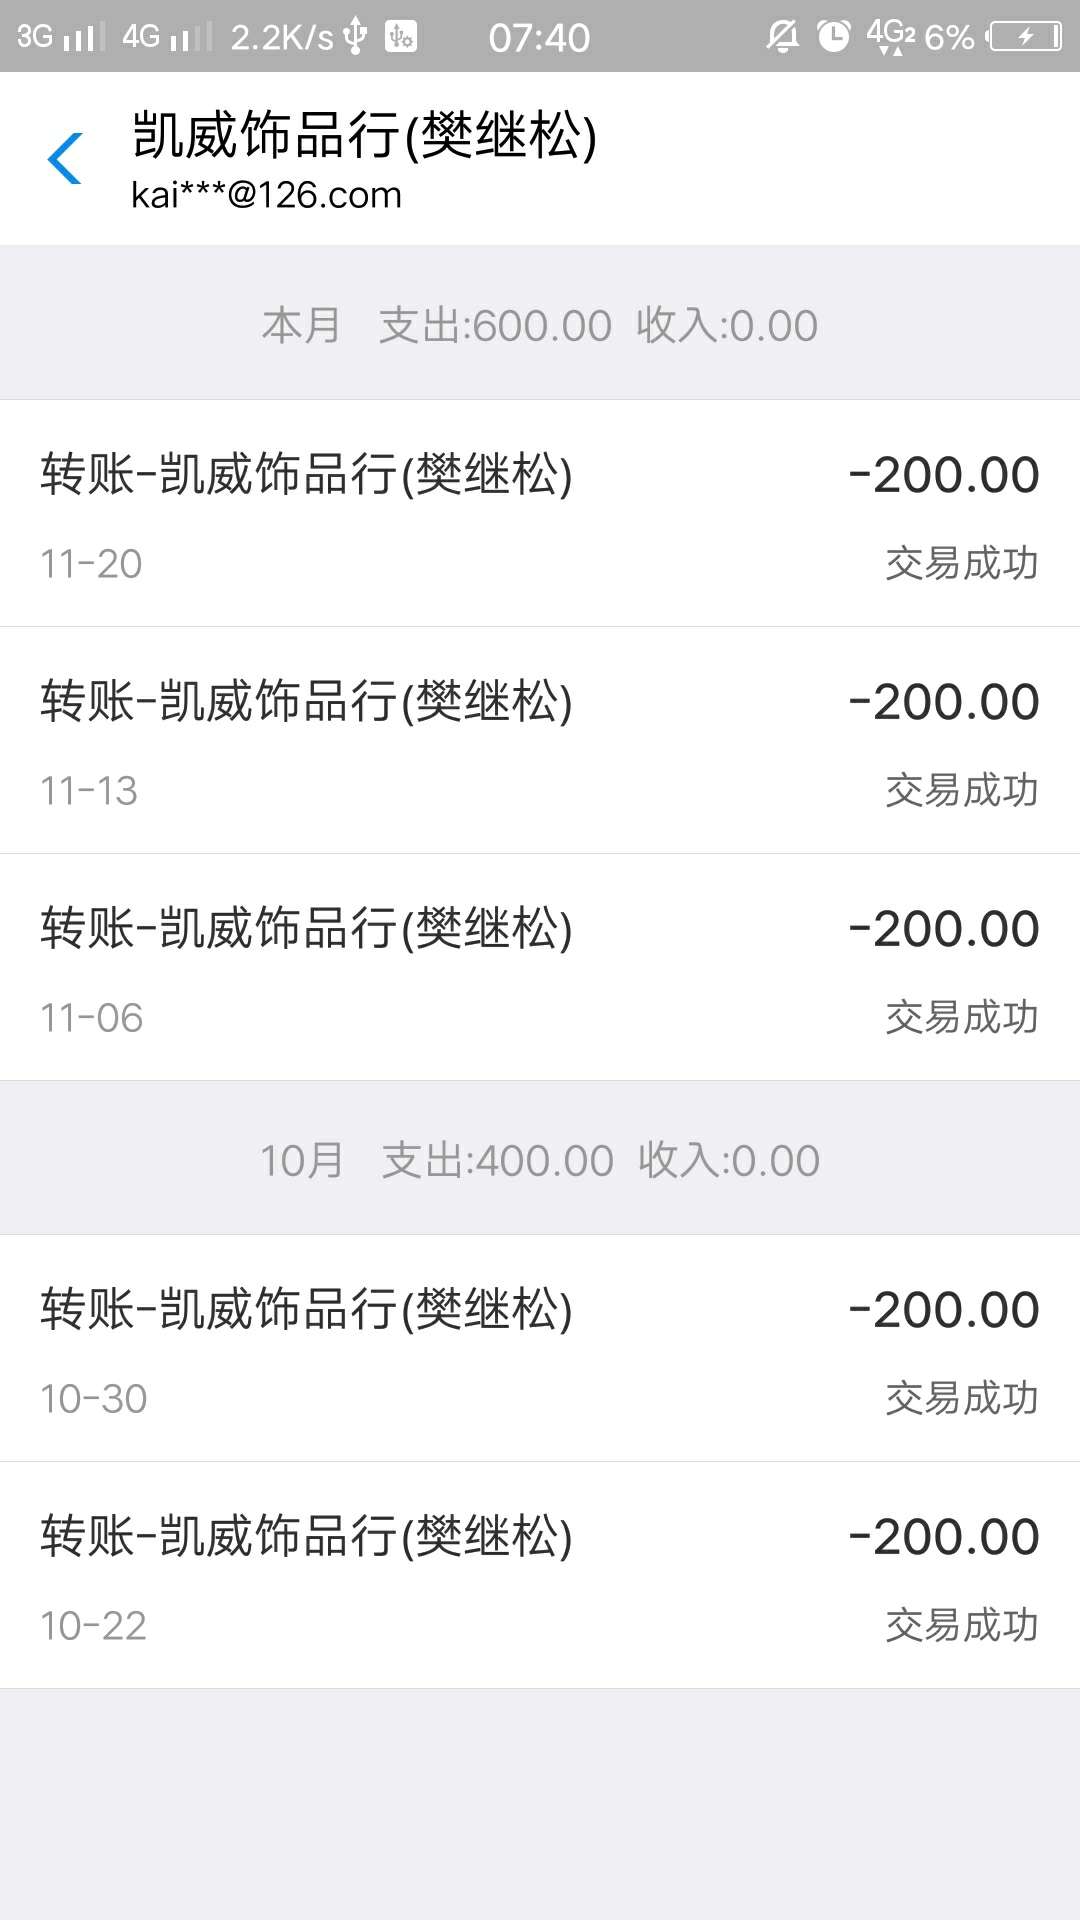Image resolution: width=1080 pixels, height=1920 pixels.
Task: Tap the blue back arrow
Action: tap(65, 158)
